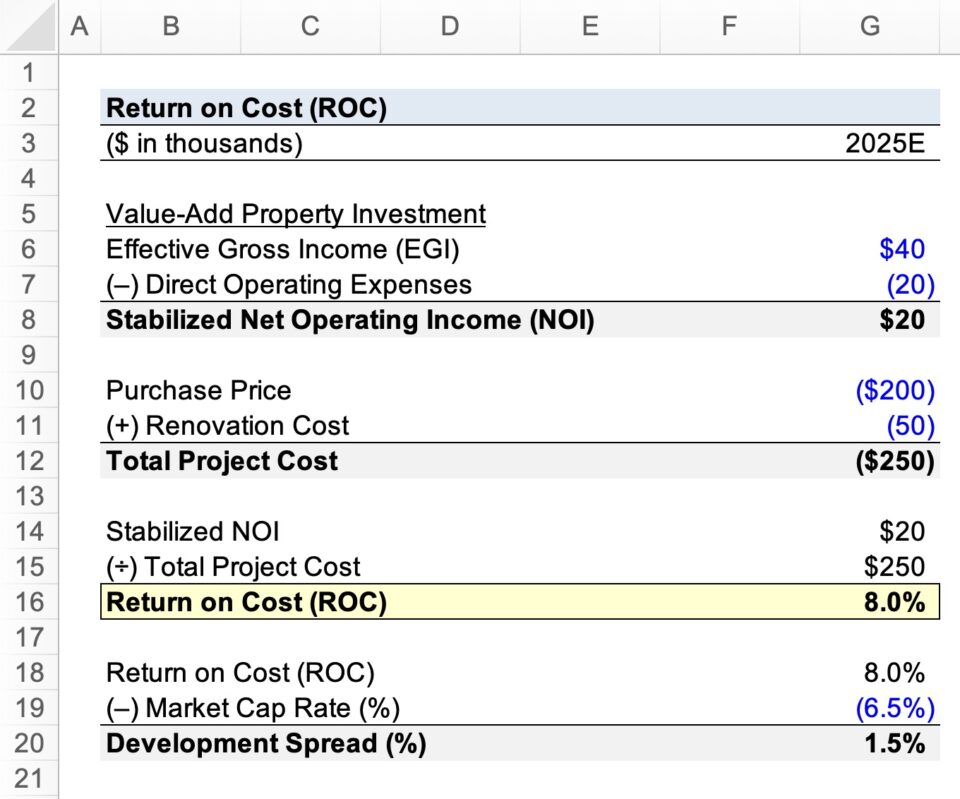
Task: Select column B header
Action: point(170,27)
